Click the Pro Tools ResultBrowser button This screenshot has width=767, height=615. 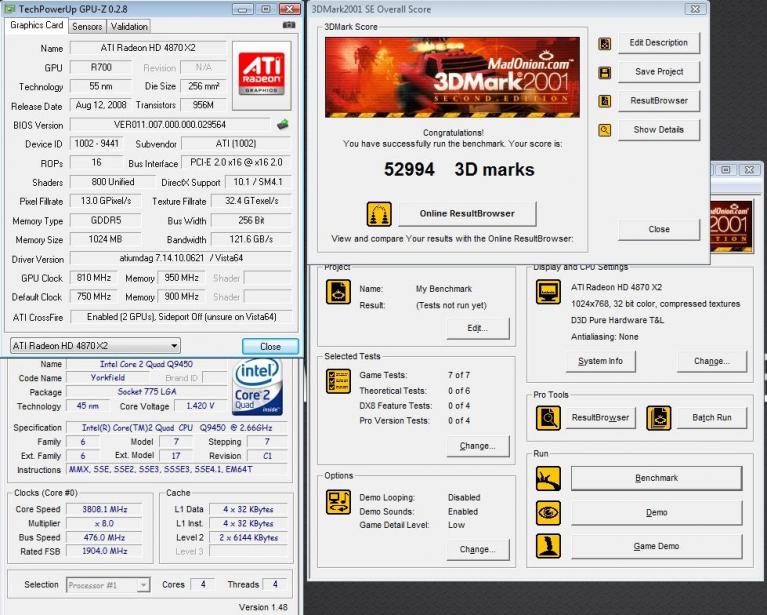coord(600,418)
